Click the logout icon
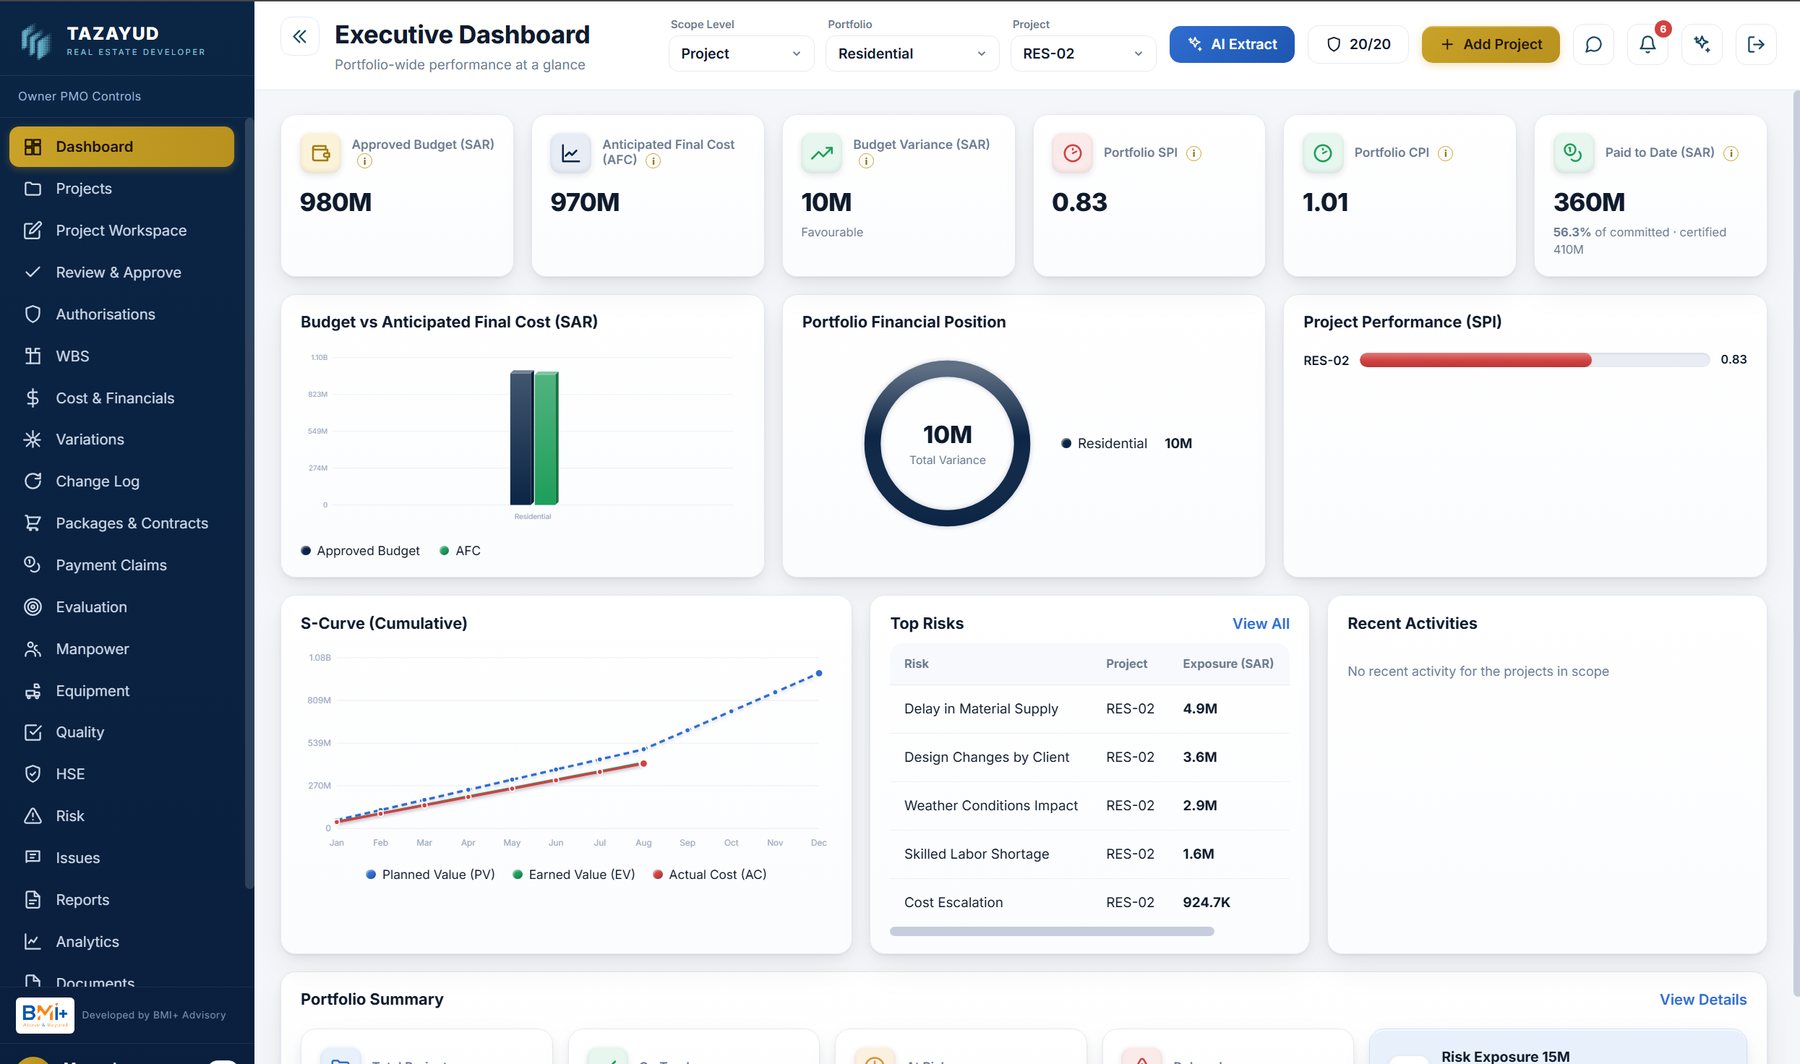Image resolution: width=1800 pixels, height=1064 pixels. click(1755, 44)
